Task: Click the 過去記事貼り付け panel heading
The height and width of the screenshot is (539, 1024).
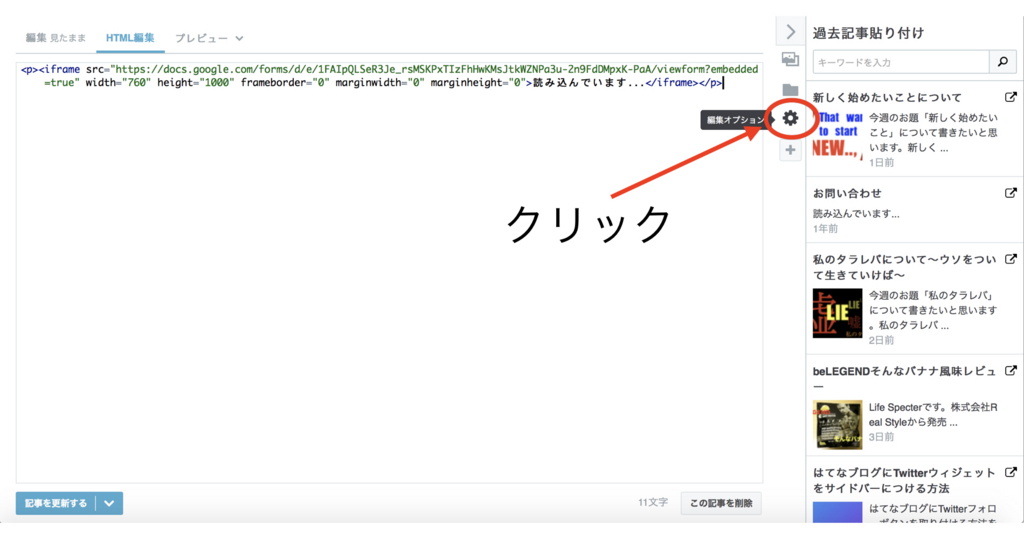Action: click(x=868, y=33)
